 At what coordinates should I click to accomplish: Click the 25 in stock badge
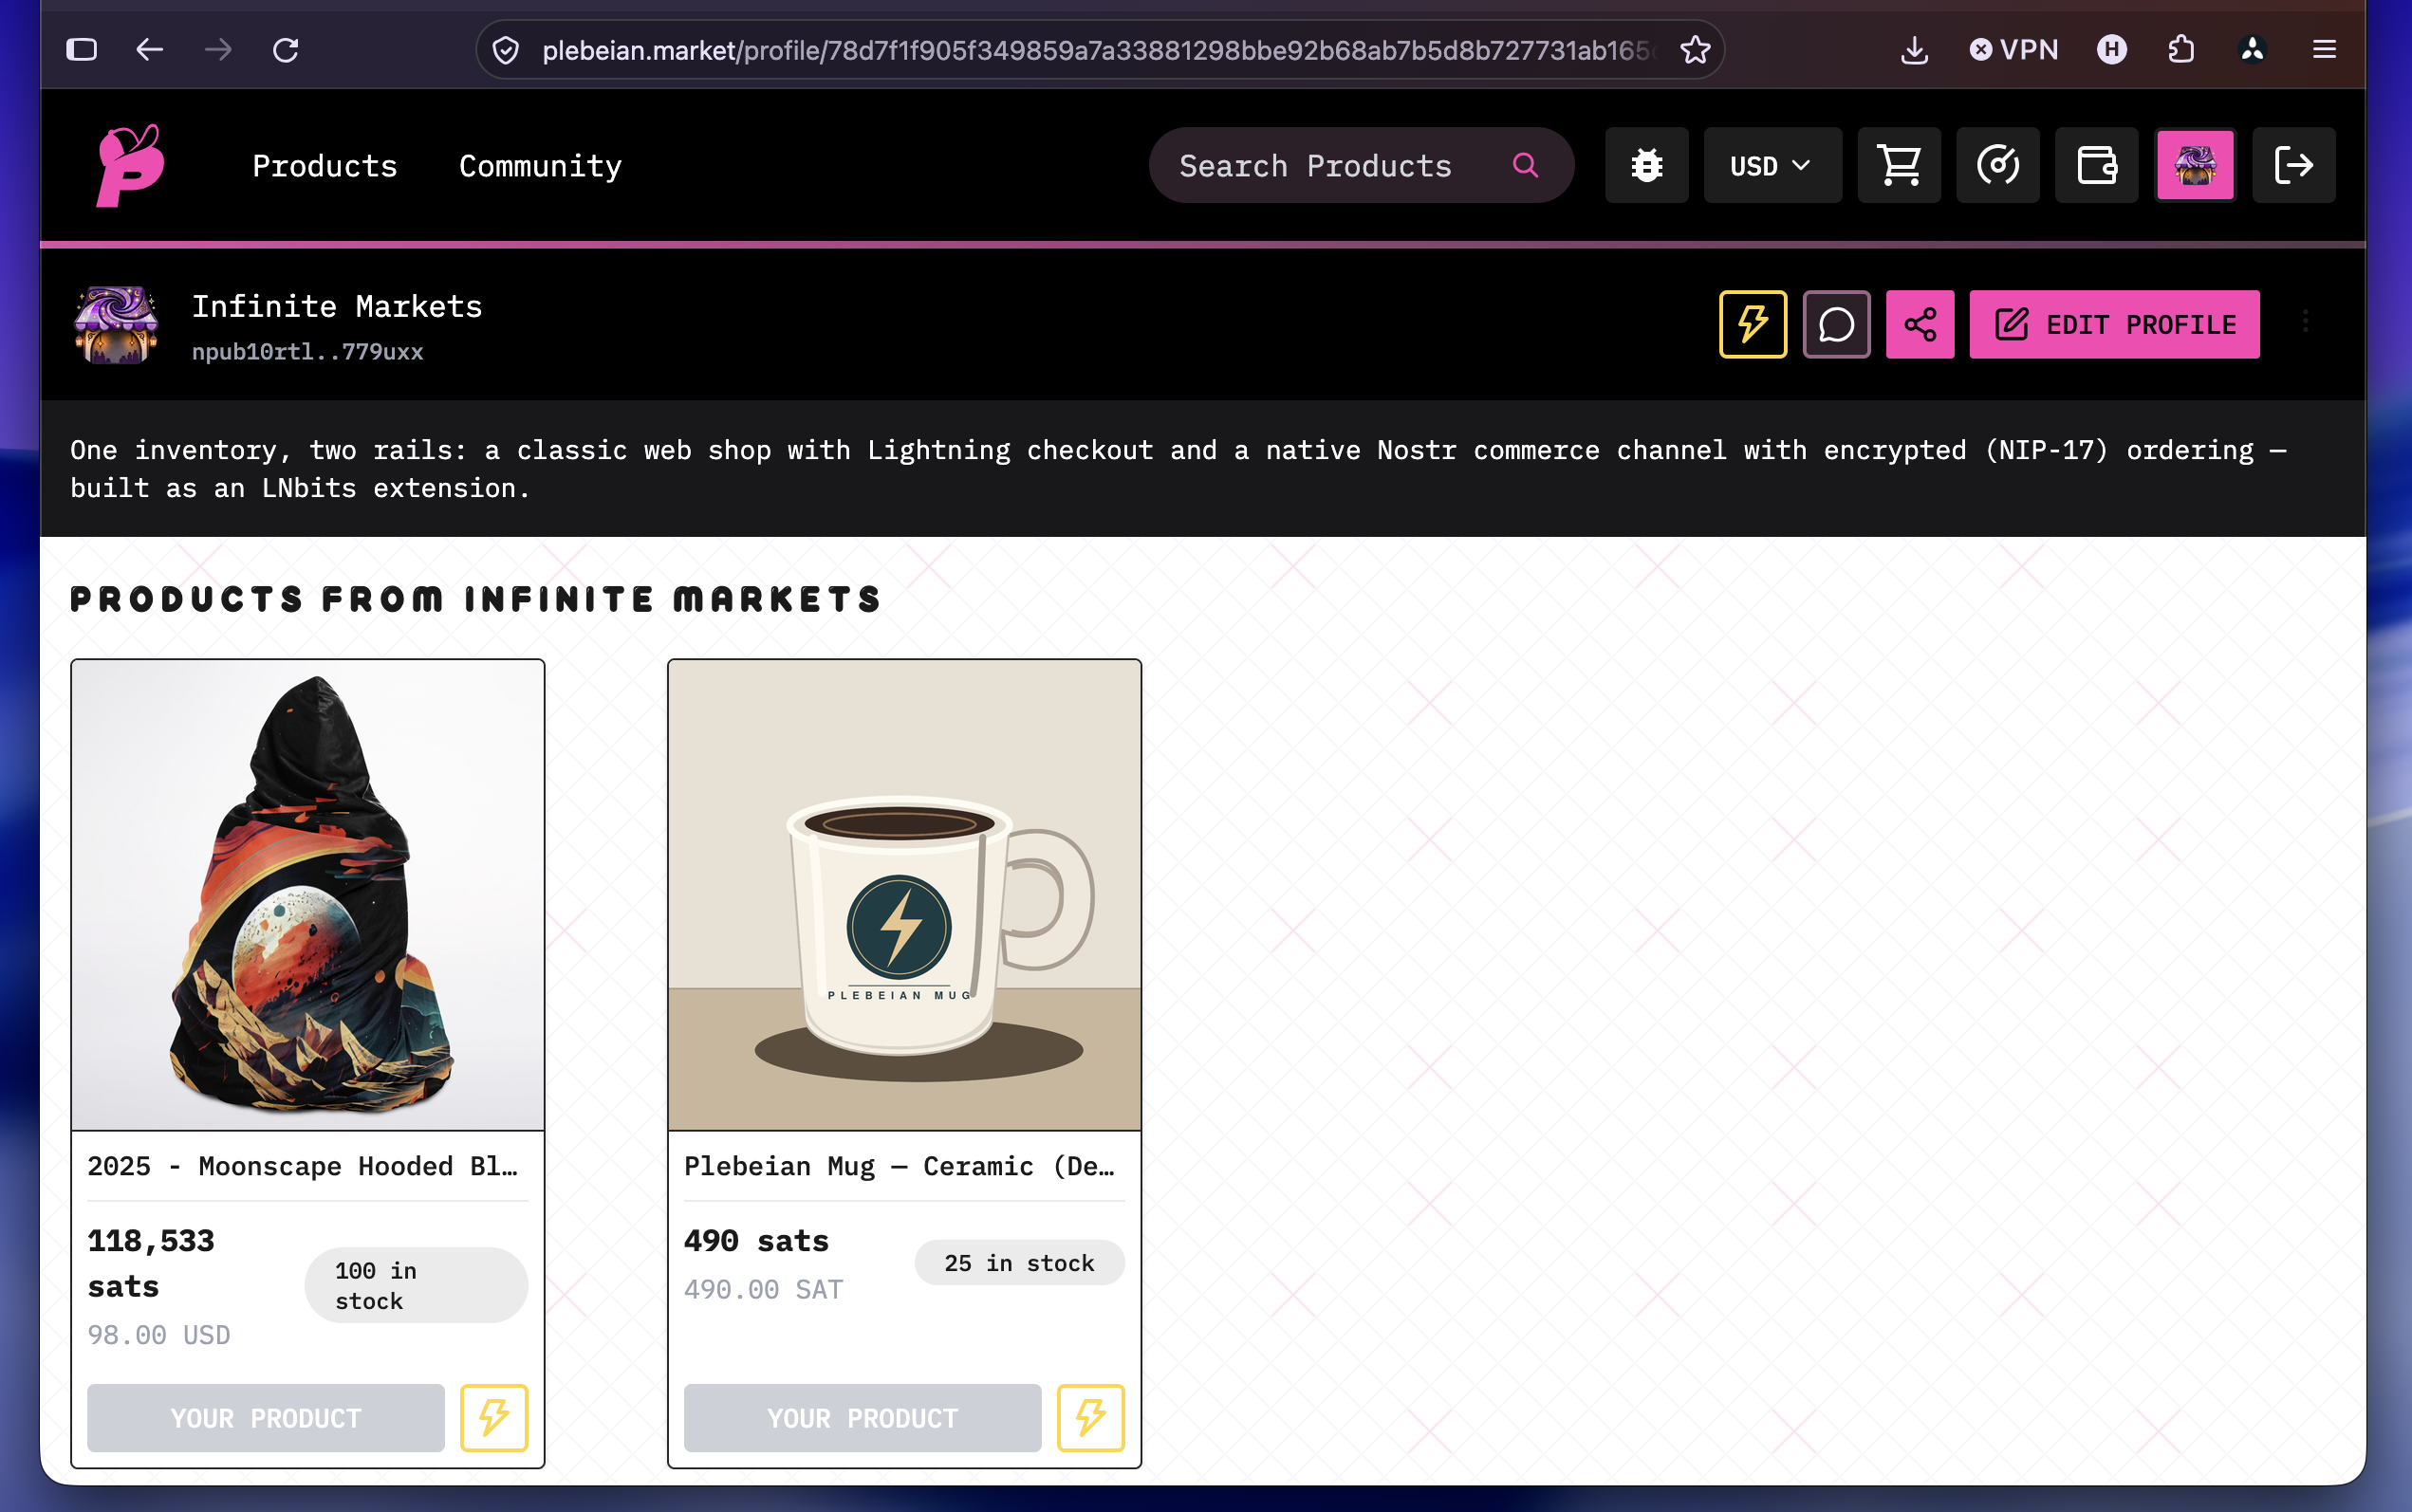(1019, 1263)
